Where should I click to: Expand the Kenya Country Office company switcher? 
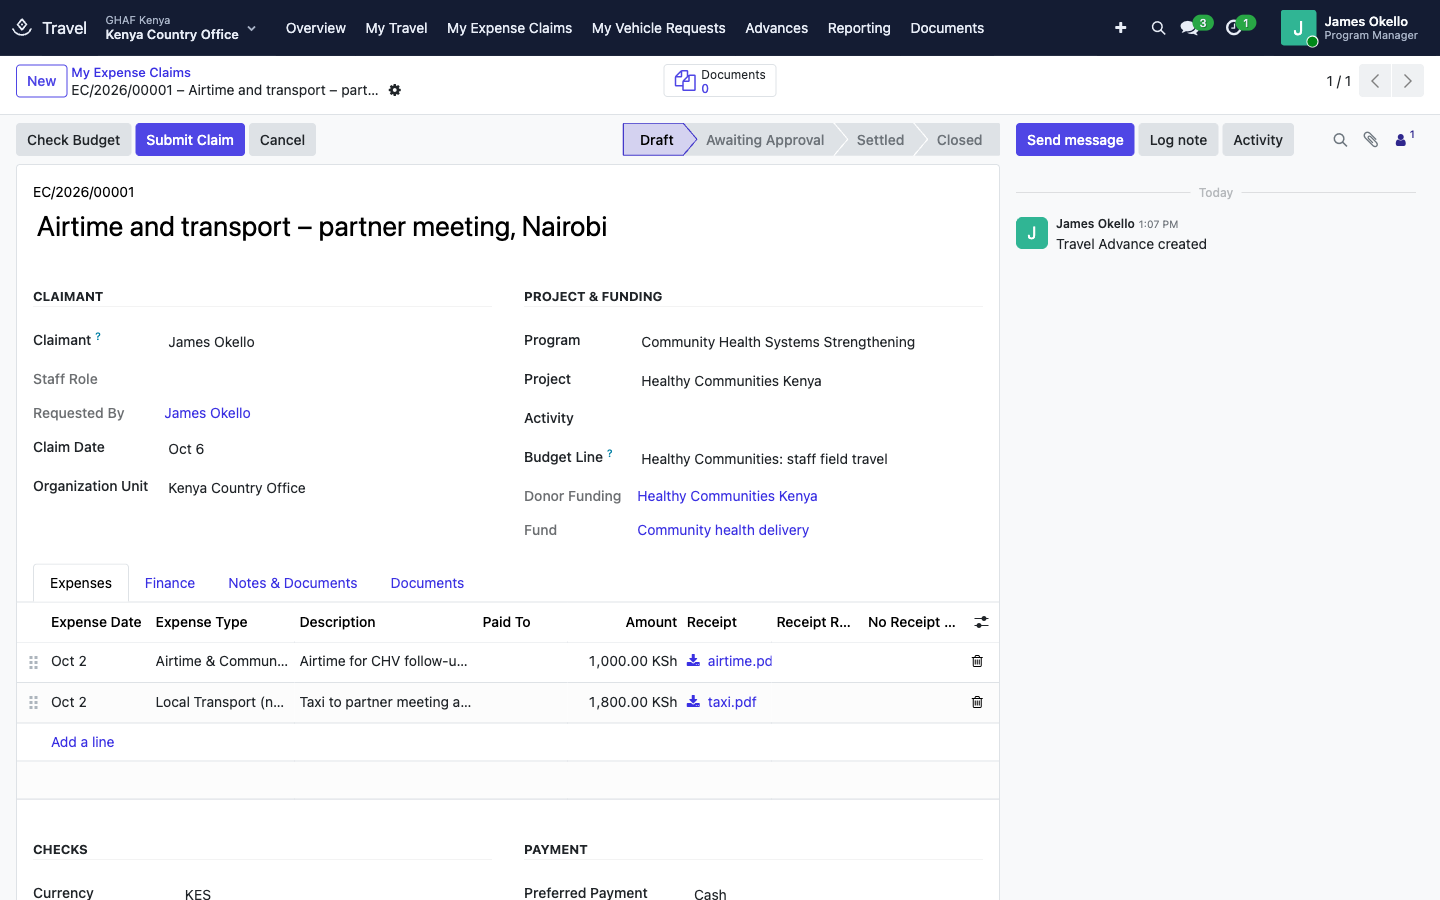pyautogui.click(x=181, y=28)
